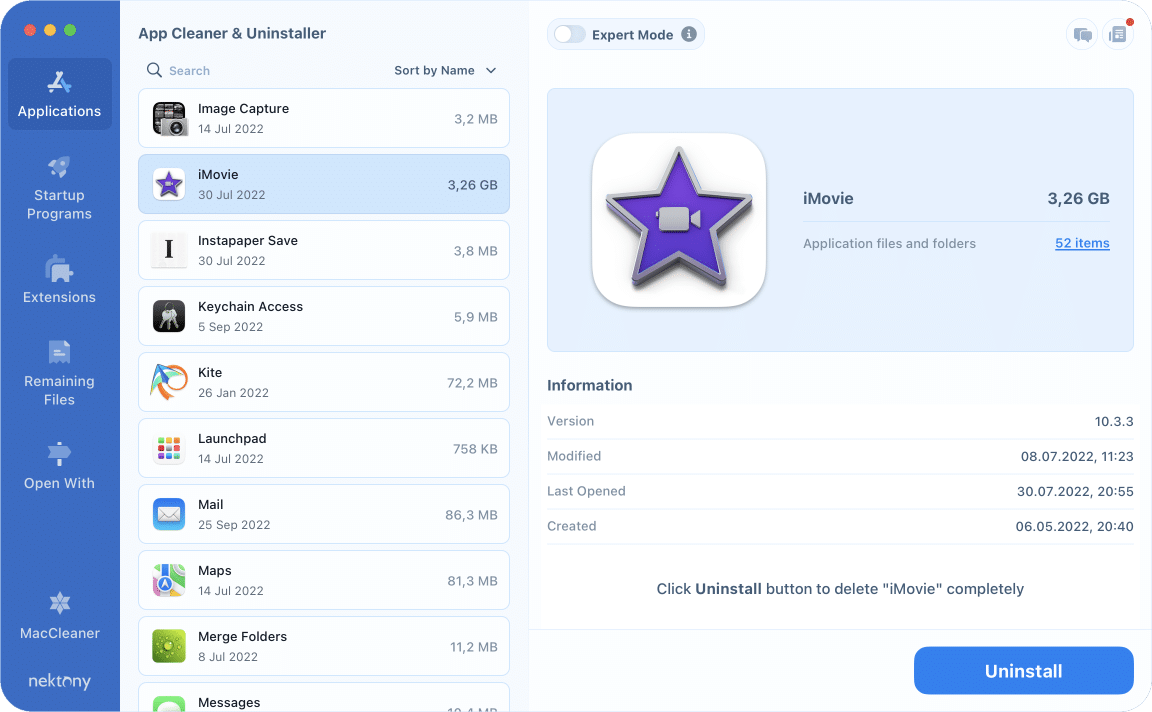This screenshot has height=712, width=1152.
Task: Click the Application files and folders label
Action: 889,243
